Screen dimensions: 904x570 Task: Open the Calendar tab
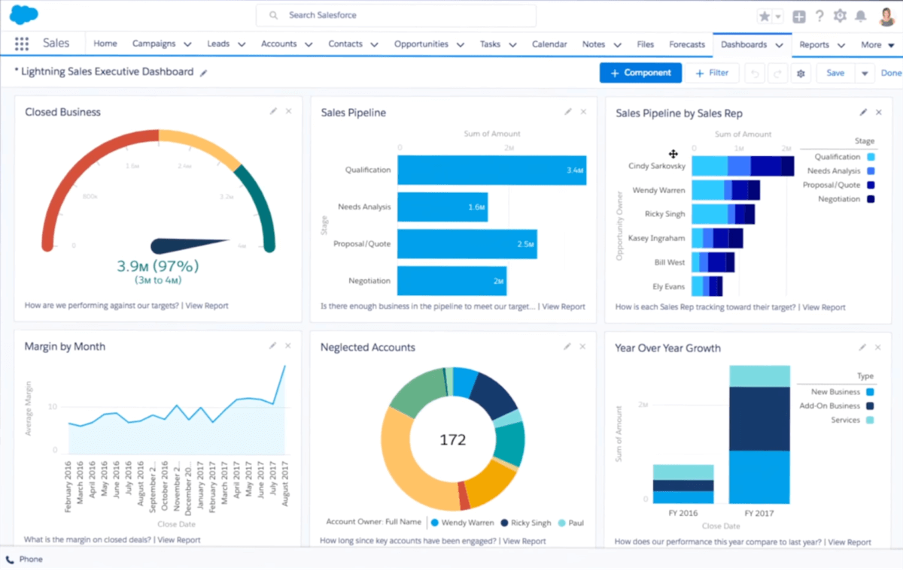coord(549,44)
